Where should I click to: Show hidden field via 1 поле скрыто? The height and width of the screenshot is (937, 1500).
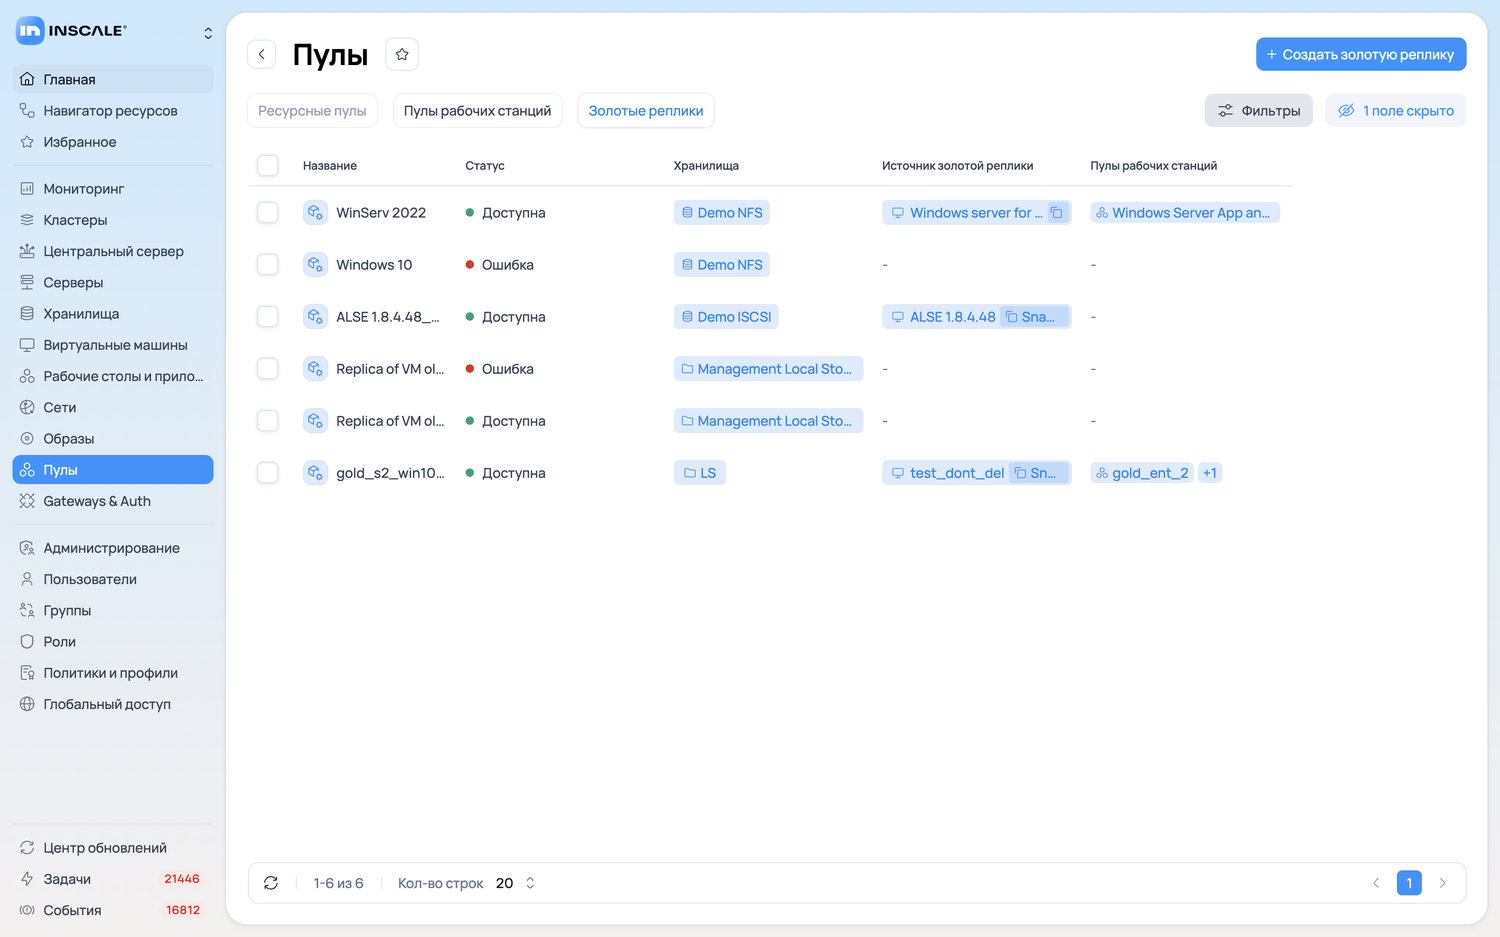pos(1396,110)
